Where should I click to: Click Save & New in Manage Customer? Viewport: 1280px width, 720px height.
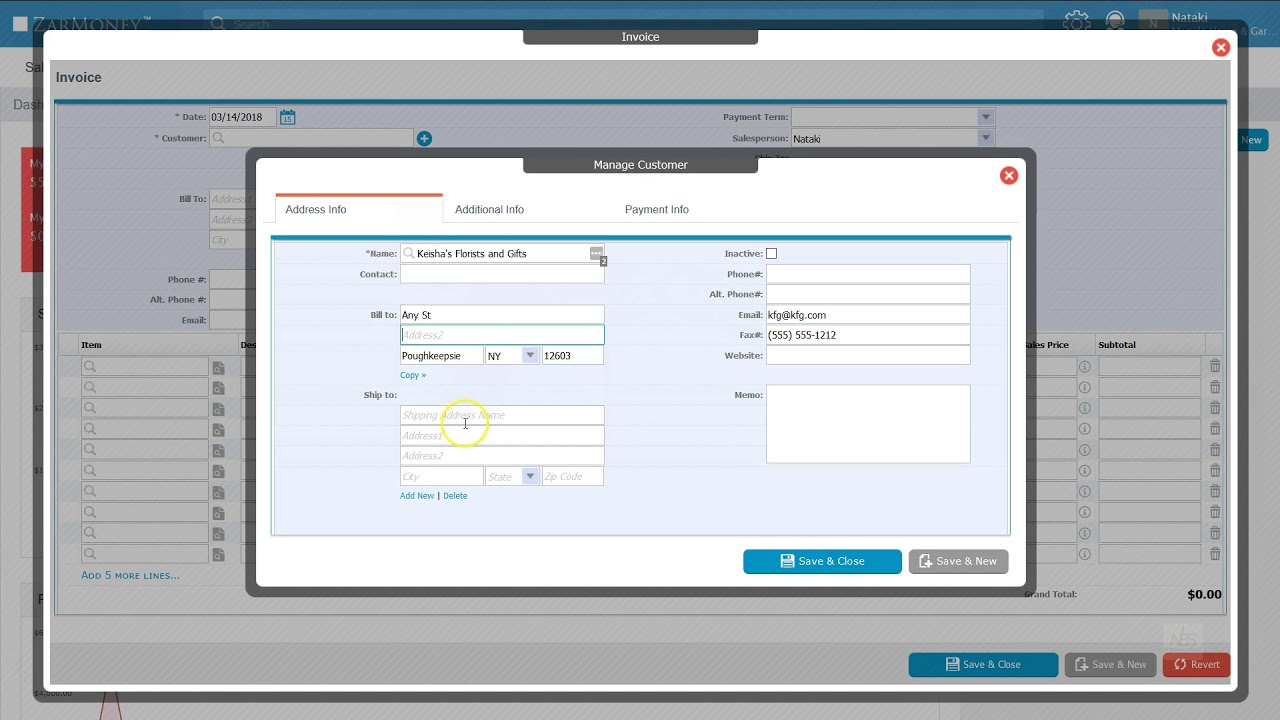pyautogui.click(x=958, y=561)
